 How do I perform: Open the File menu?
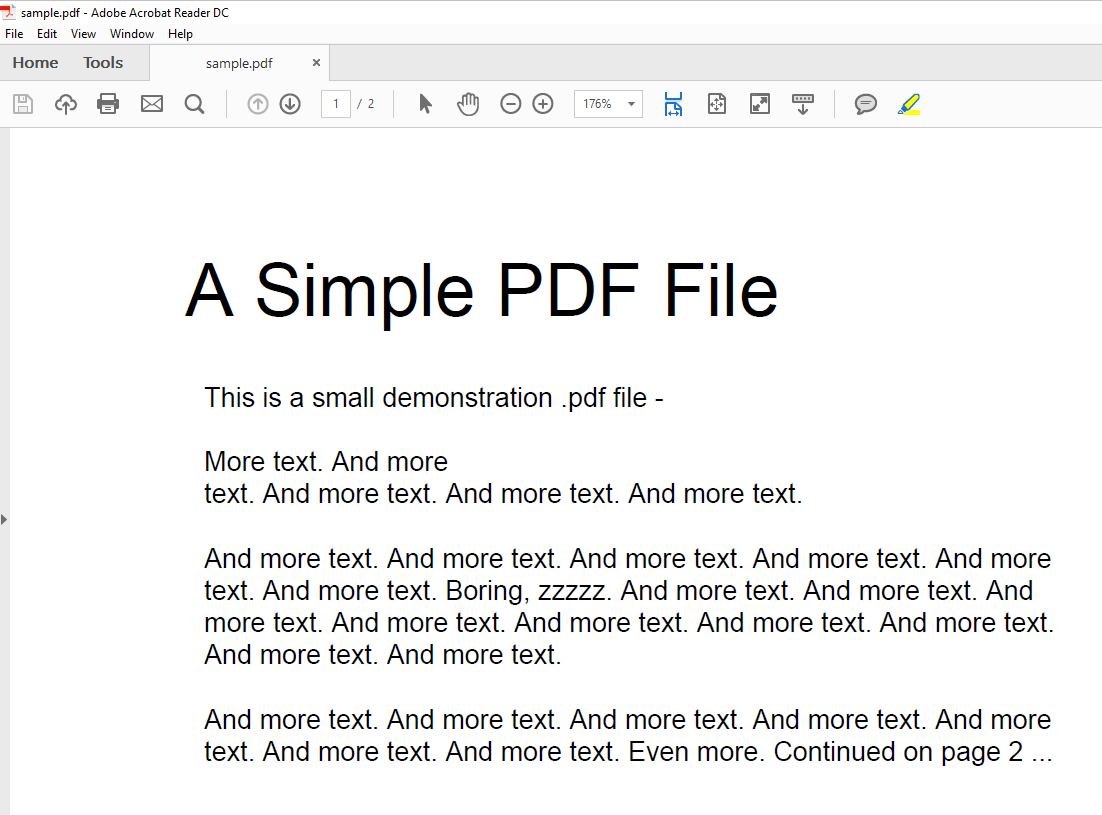click(14, 33)
